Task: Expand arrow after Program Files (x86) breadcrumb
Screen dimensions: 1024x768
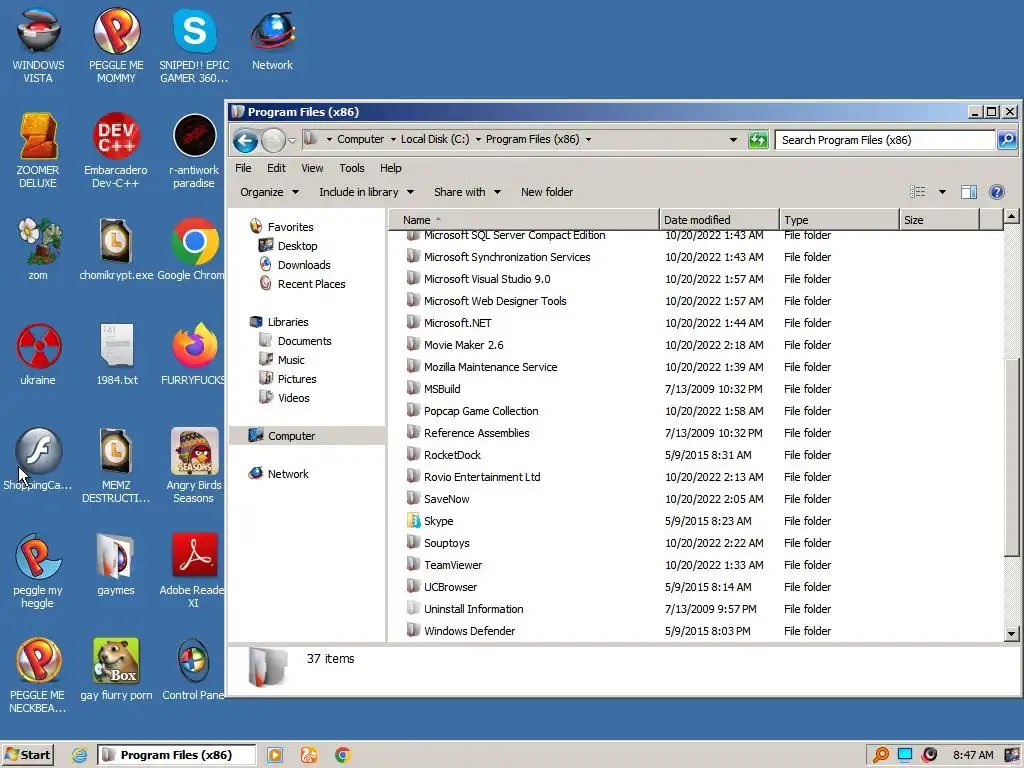Action: coord(588,140)
